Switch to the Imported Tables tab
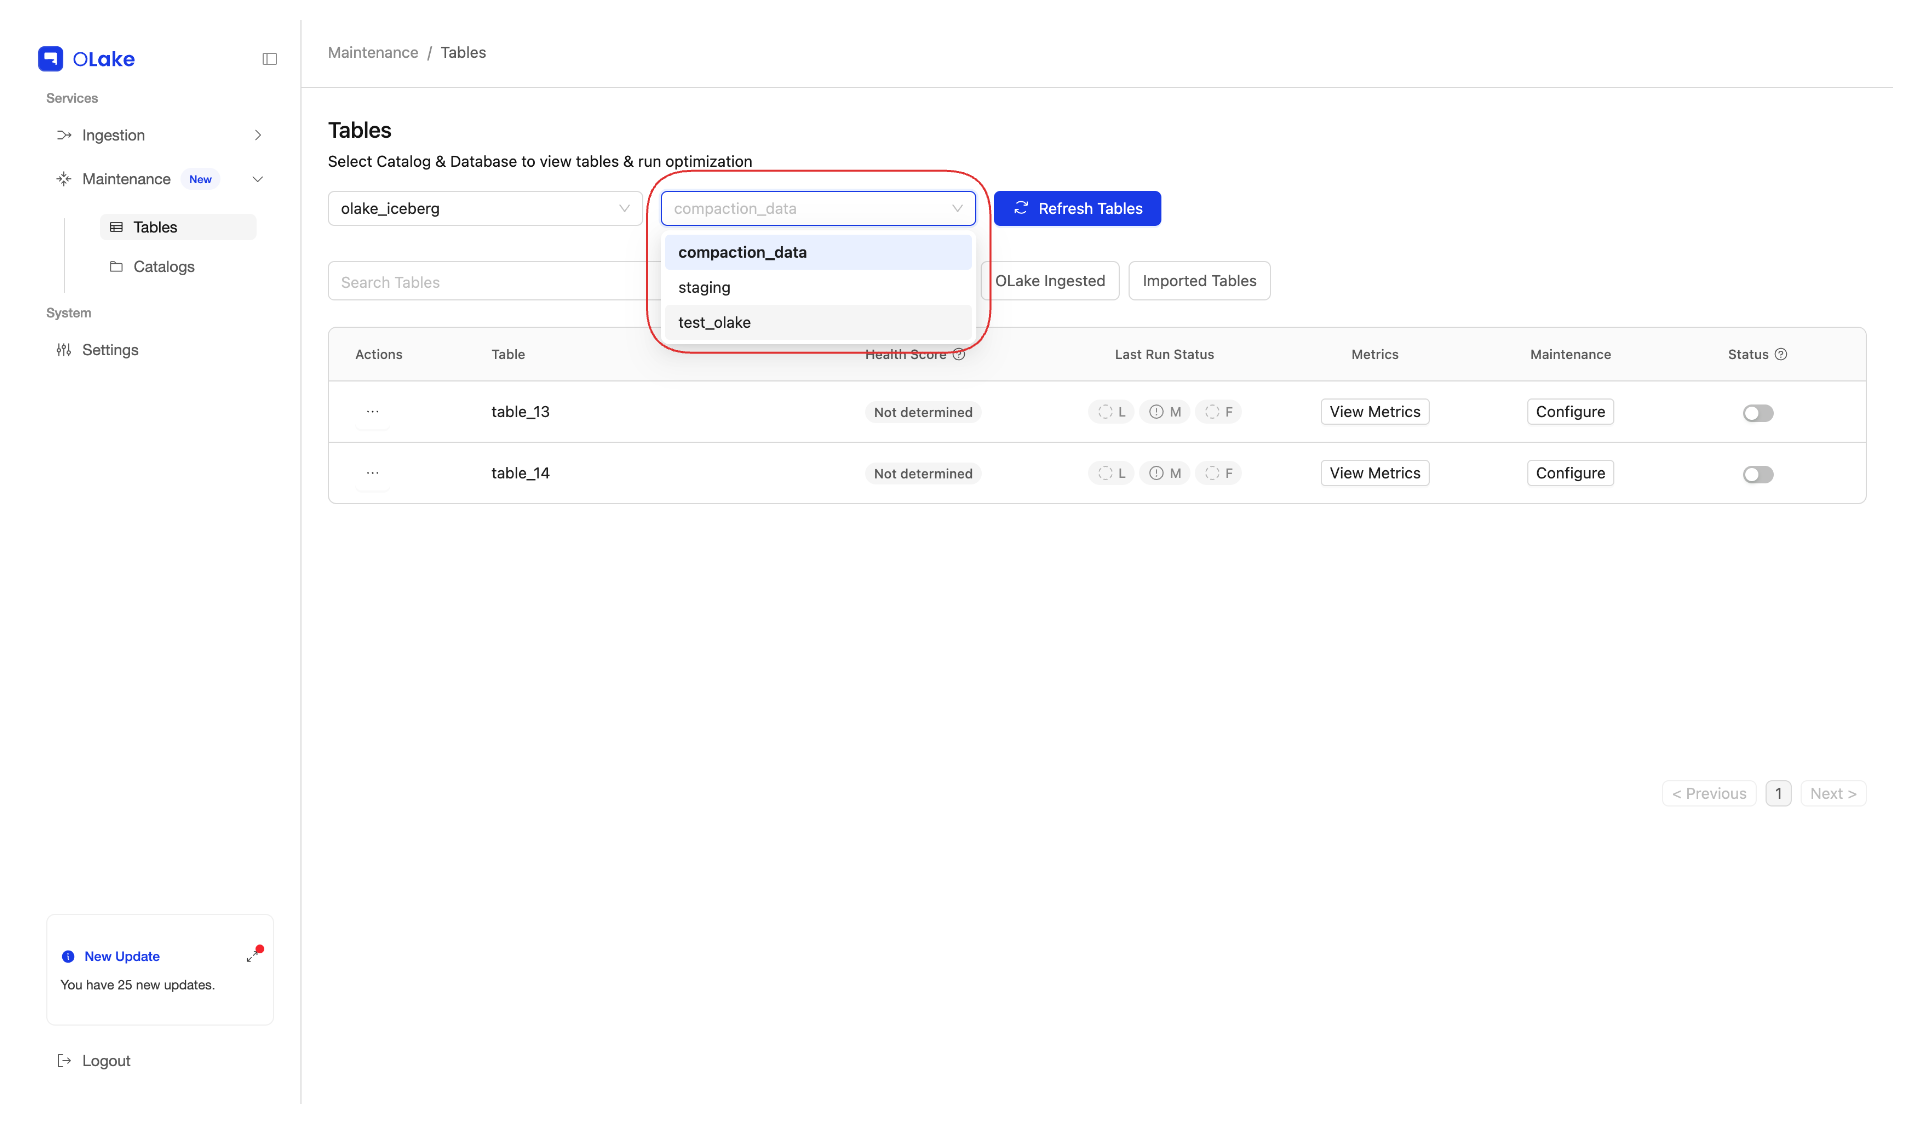The width and height of the screenshot is (1913, 1124). (1198, 281)
